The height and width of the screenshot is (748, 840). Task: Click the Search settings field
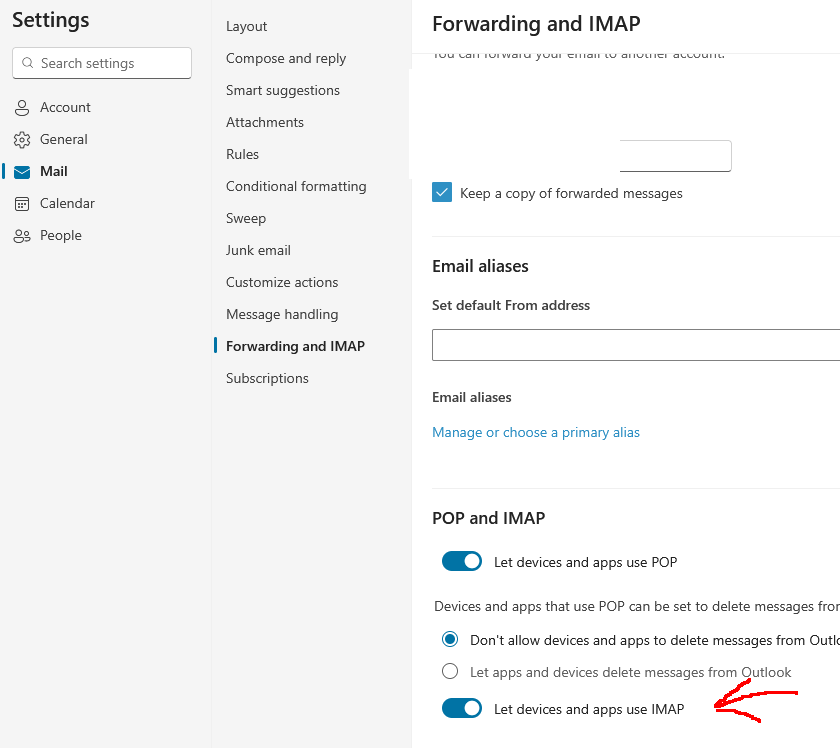[110, 63]
